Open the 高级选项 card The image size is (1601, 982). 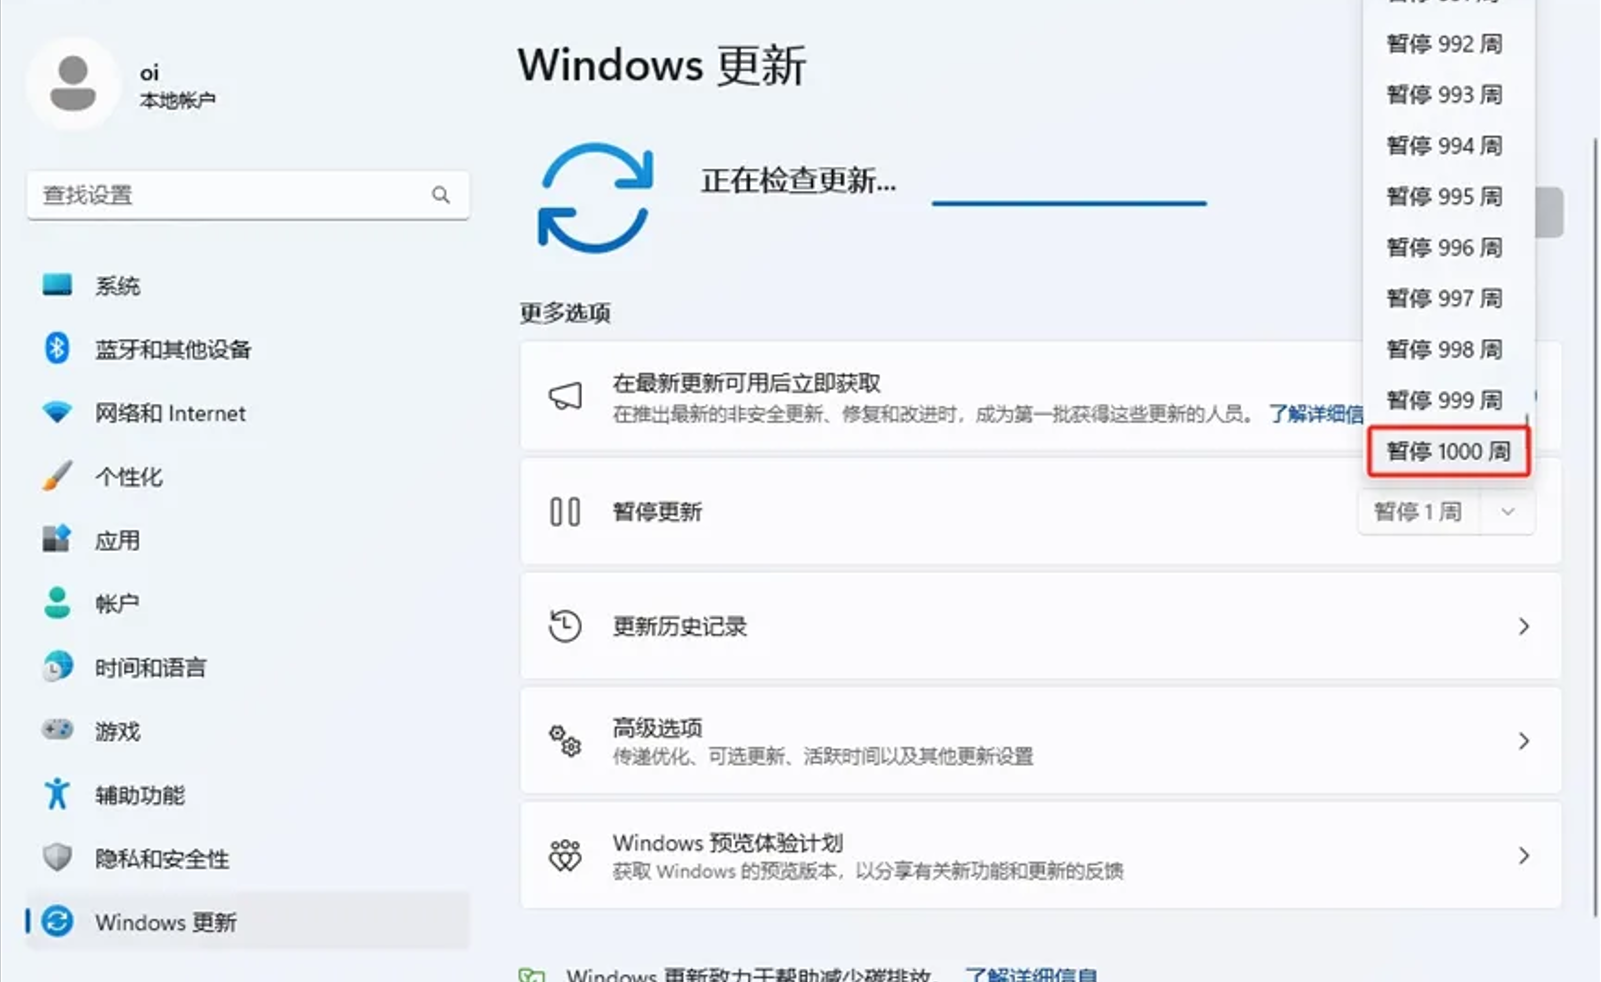point(1041,741)
